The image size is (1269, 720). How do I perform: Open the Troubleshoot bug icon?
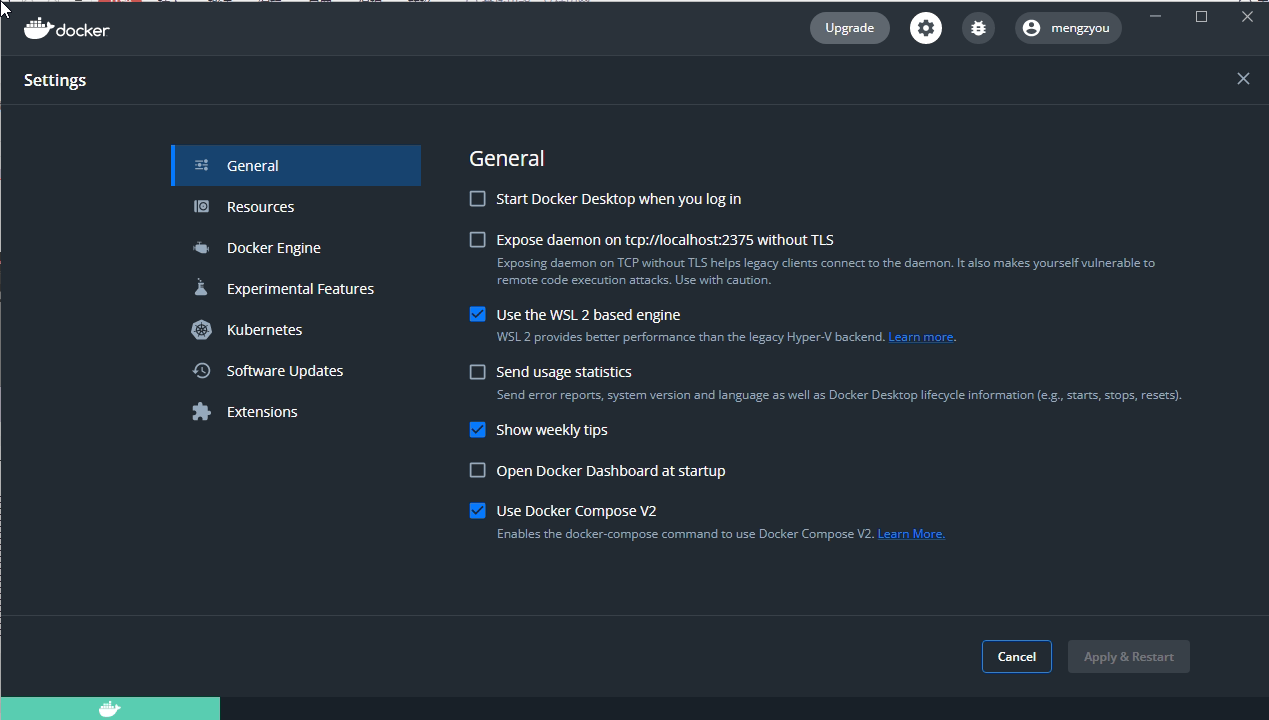tap(978, 28)
